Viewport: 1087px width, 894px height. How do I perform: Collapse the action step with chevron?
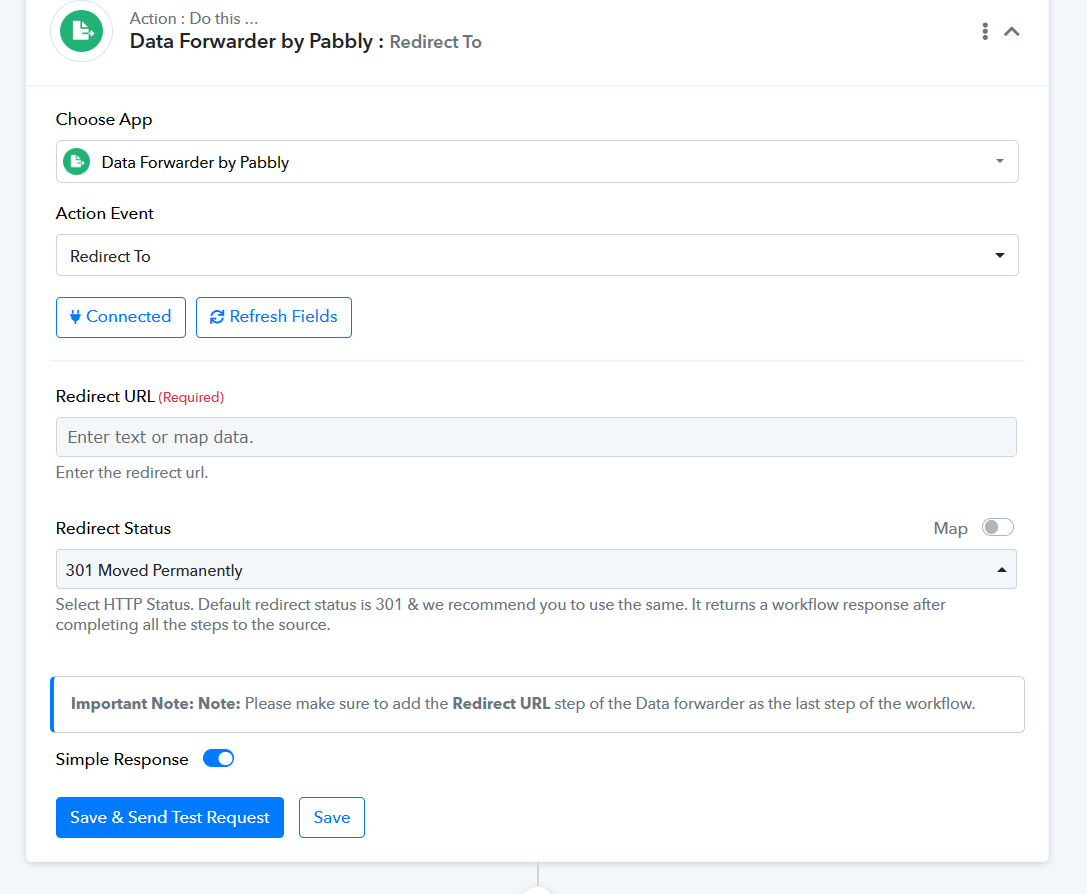click(x=1012, y=31)
